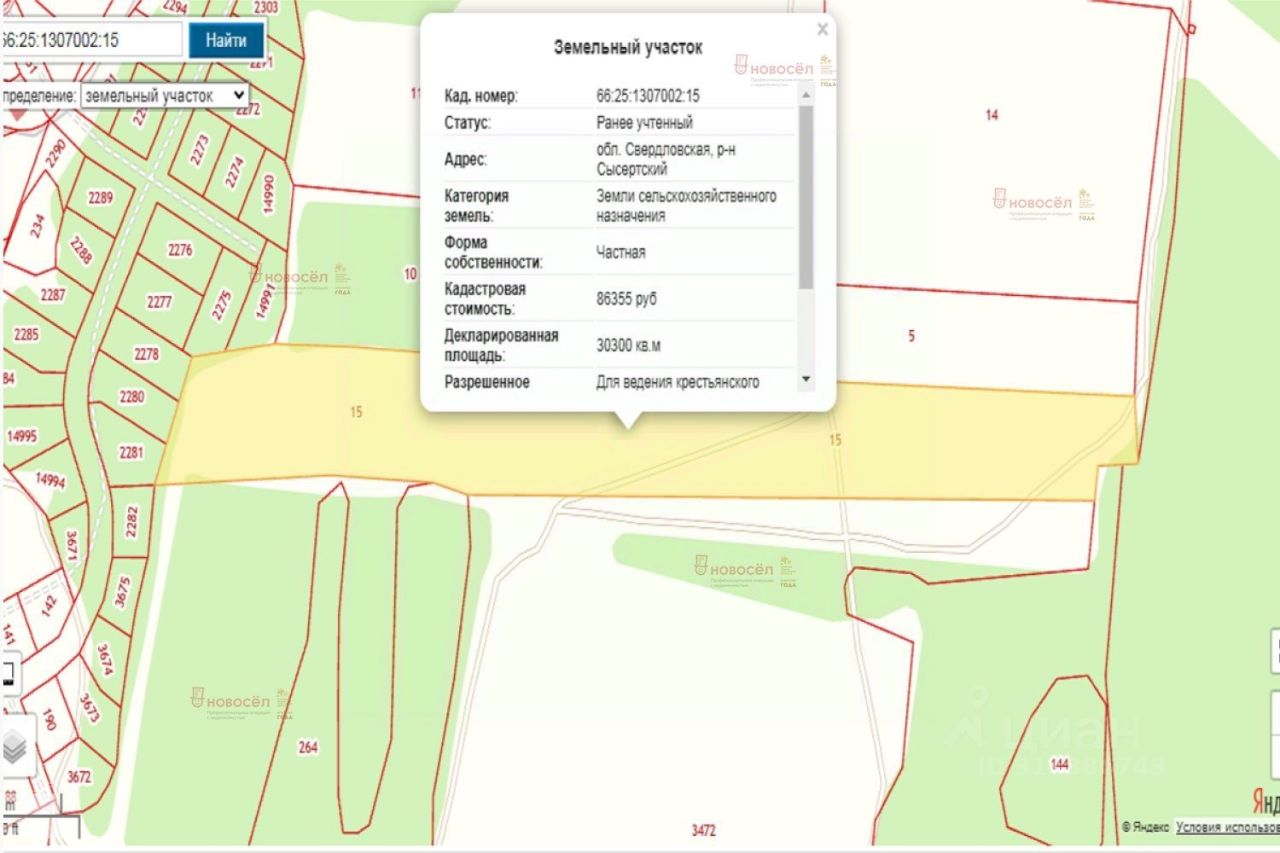
Task: Click the Найти search button
Action: coord(226,40)
